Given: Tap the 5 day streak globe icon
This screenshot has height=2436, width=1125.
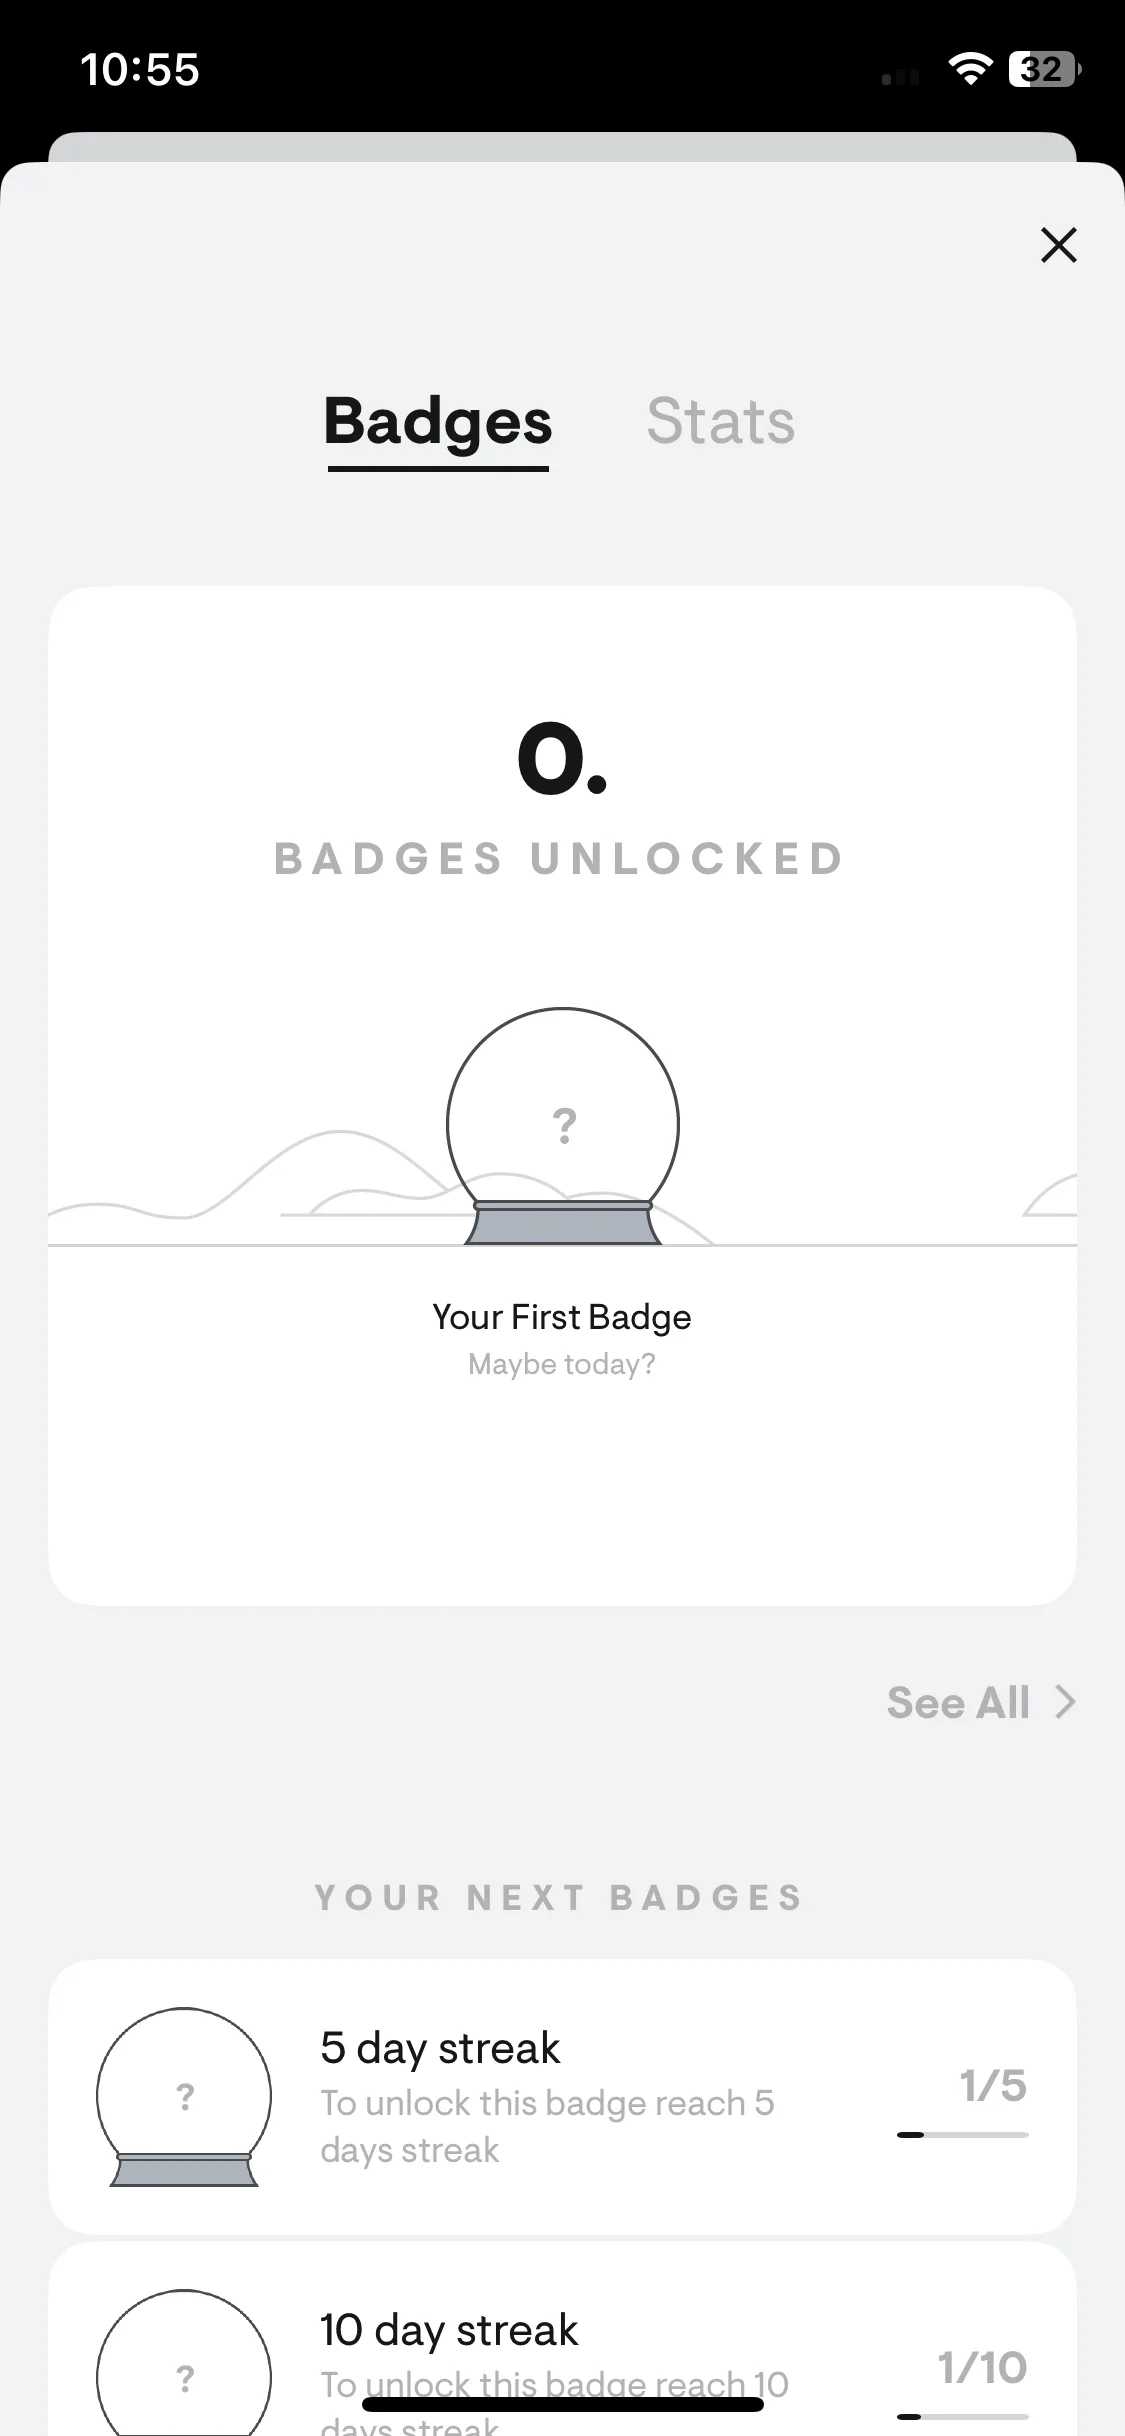Looking at the screenshot, I should [184, 2097].
